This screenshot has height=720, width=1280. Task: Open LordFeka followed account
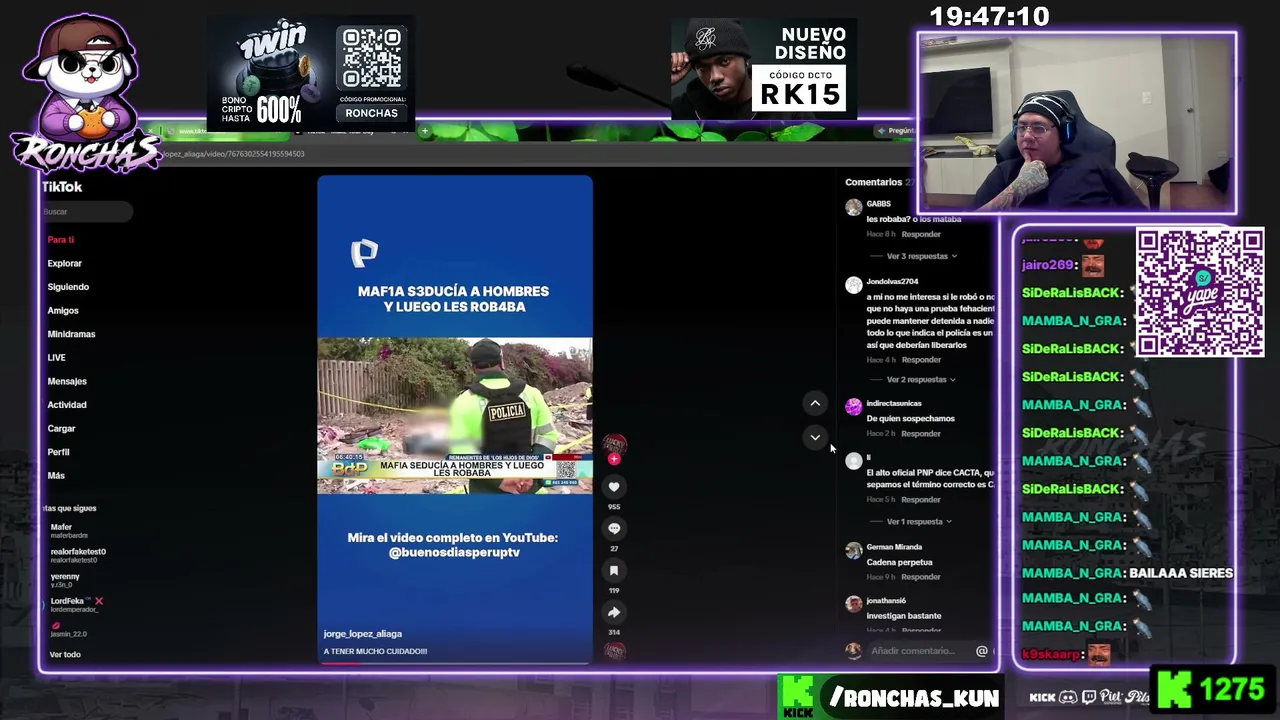point(75,604)
